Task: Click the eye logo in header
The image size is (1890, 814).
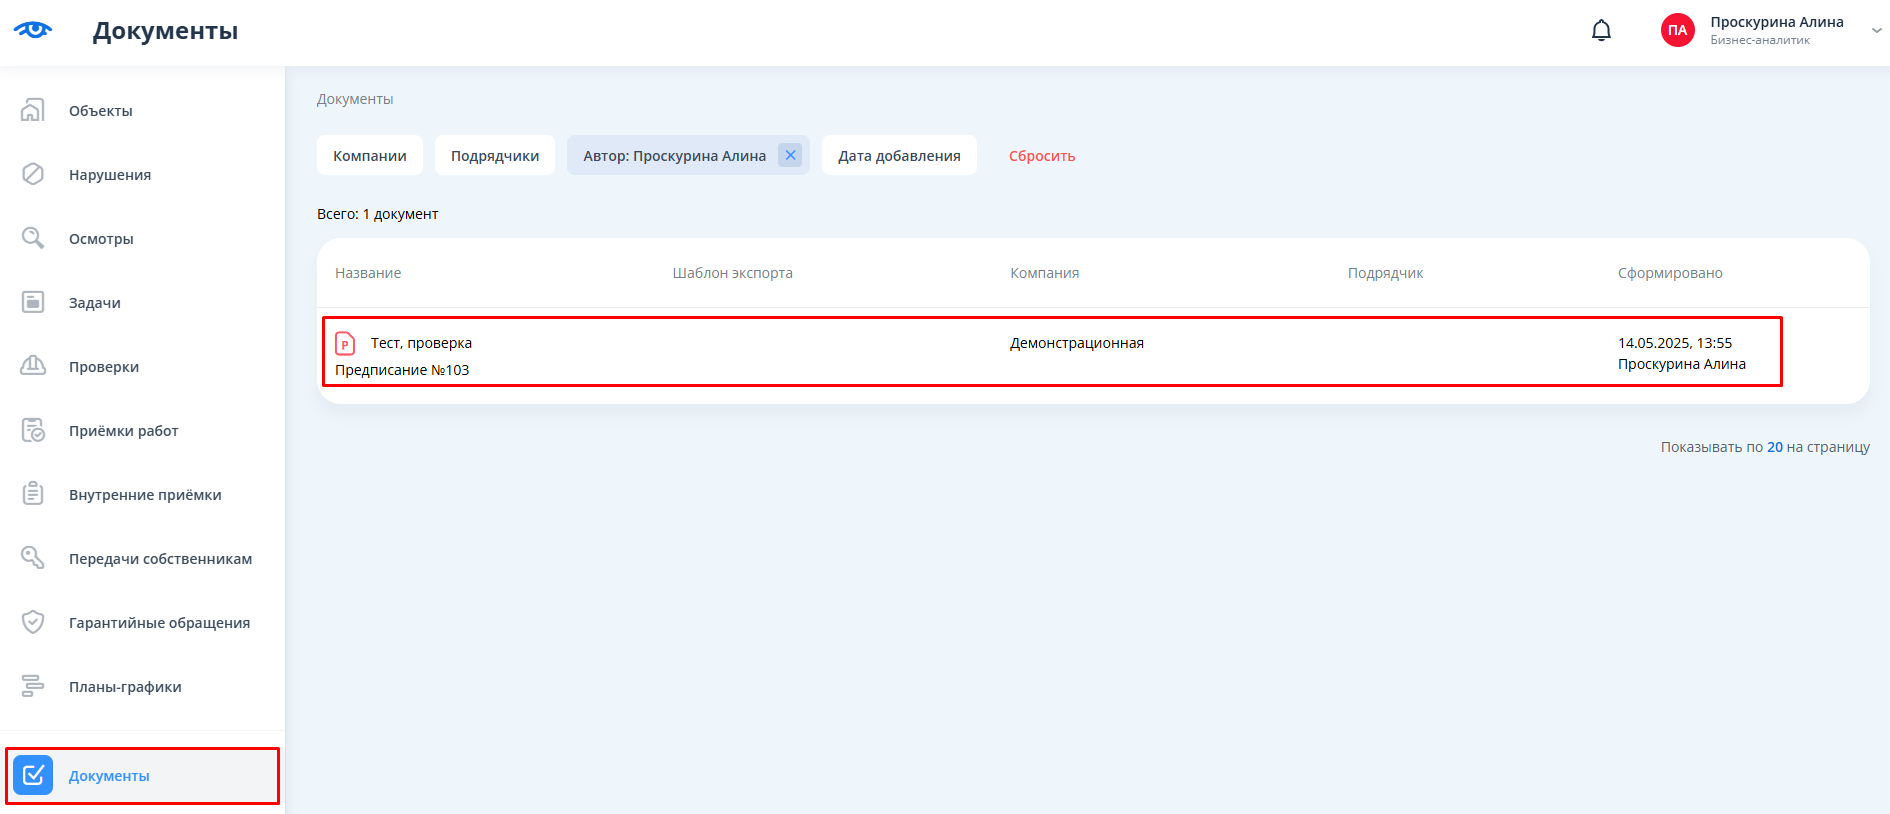Action: 33,30
